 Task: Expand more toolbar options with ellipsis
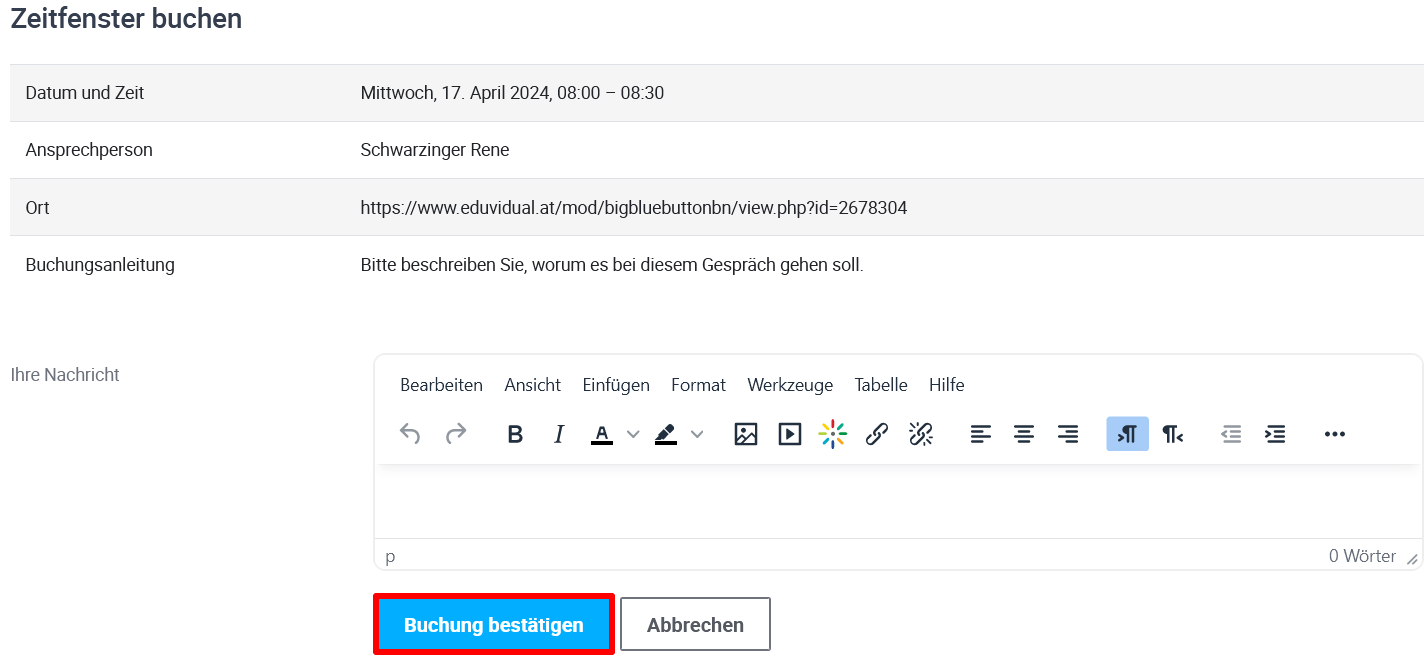pyautogui.click(x=1334, y=434)
